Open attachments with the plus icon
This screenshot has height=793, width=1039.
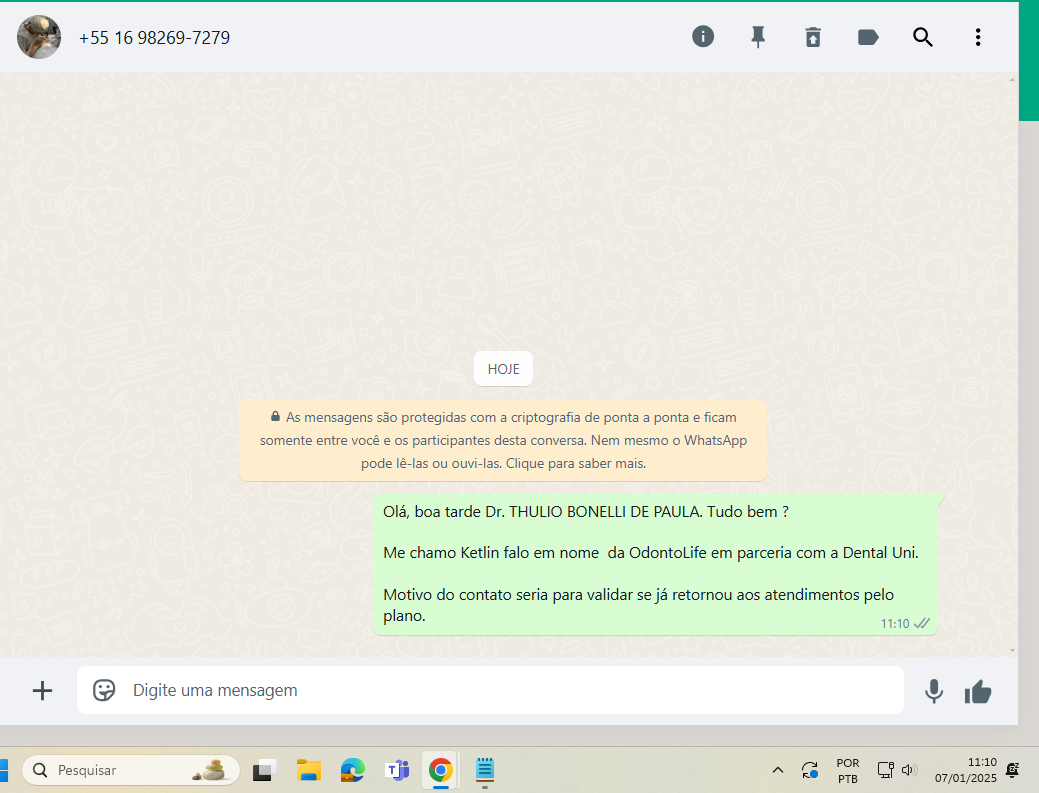pyautogui.click(x=42, y=690)
